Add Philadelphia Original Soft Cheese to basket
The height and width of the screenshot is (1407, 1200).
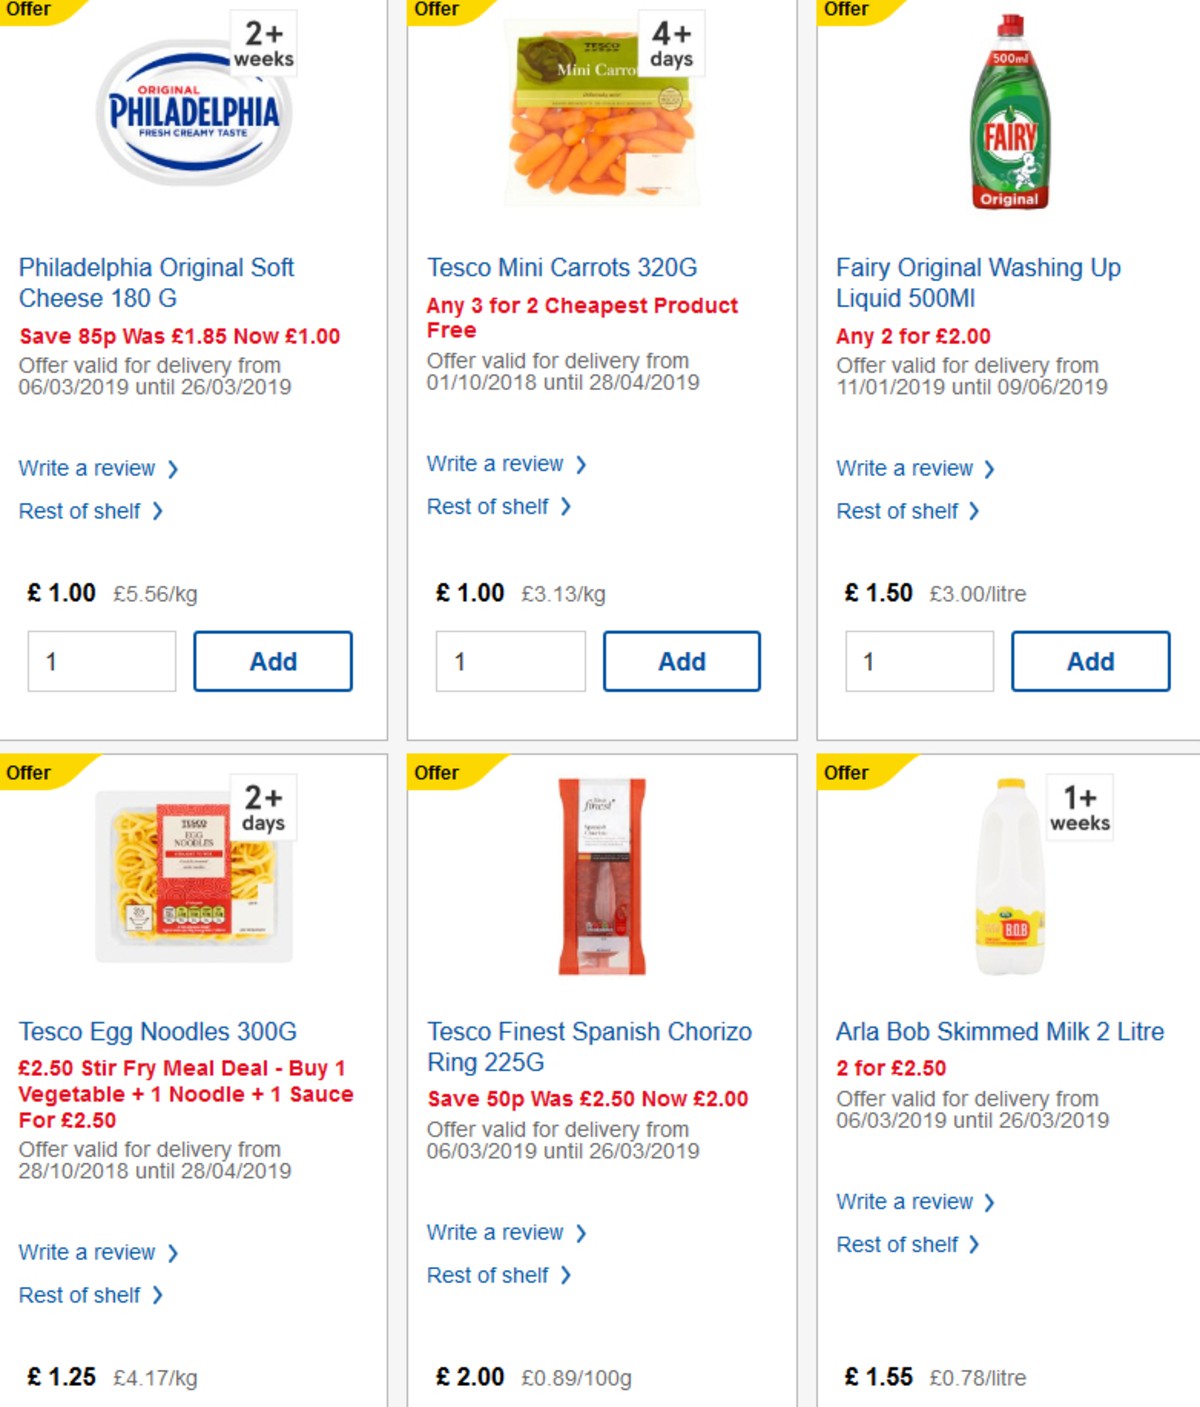click(x=272, y=661)
